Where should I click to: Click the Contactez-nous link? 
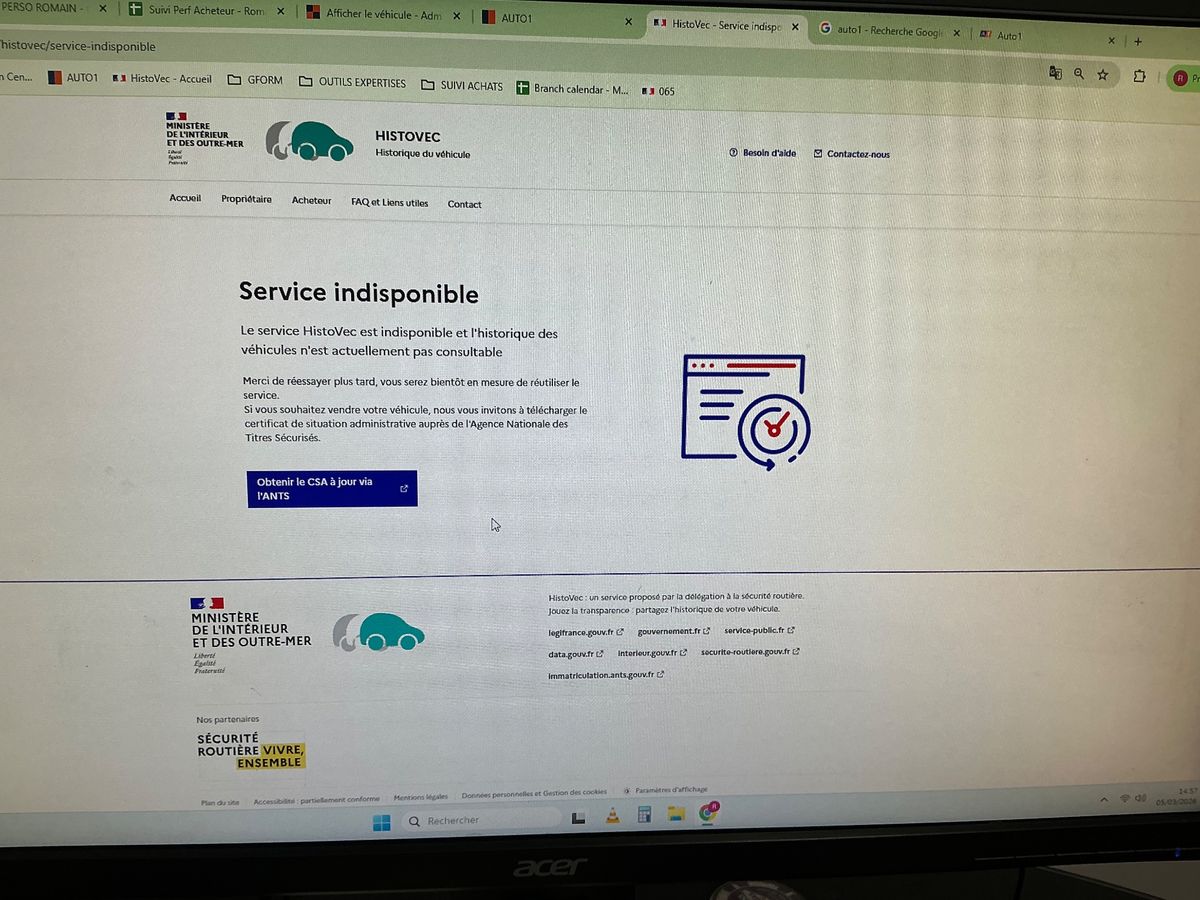coord(851,154)
